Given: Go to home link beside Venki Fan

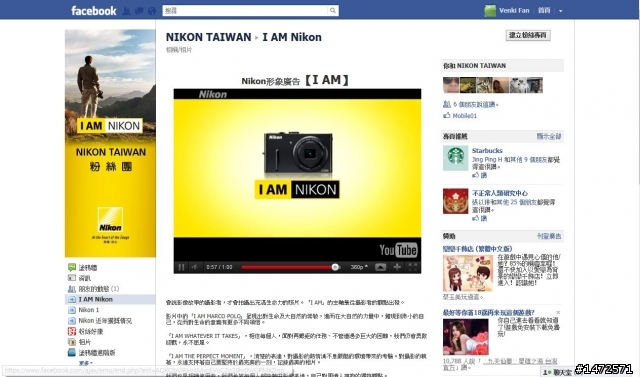Looking at the screenshot, I should (x=544, y=11).
